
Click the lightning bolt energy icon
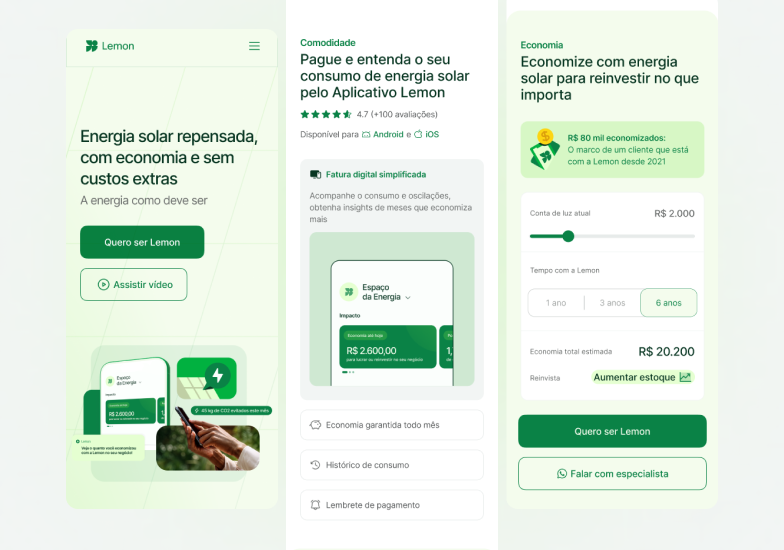pos(217,375)
